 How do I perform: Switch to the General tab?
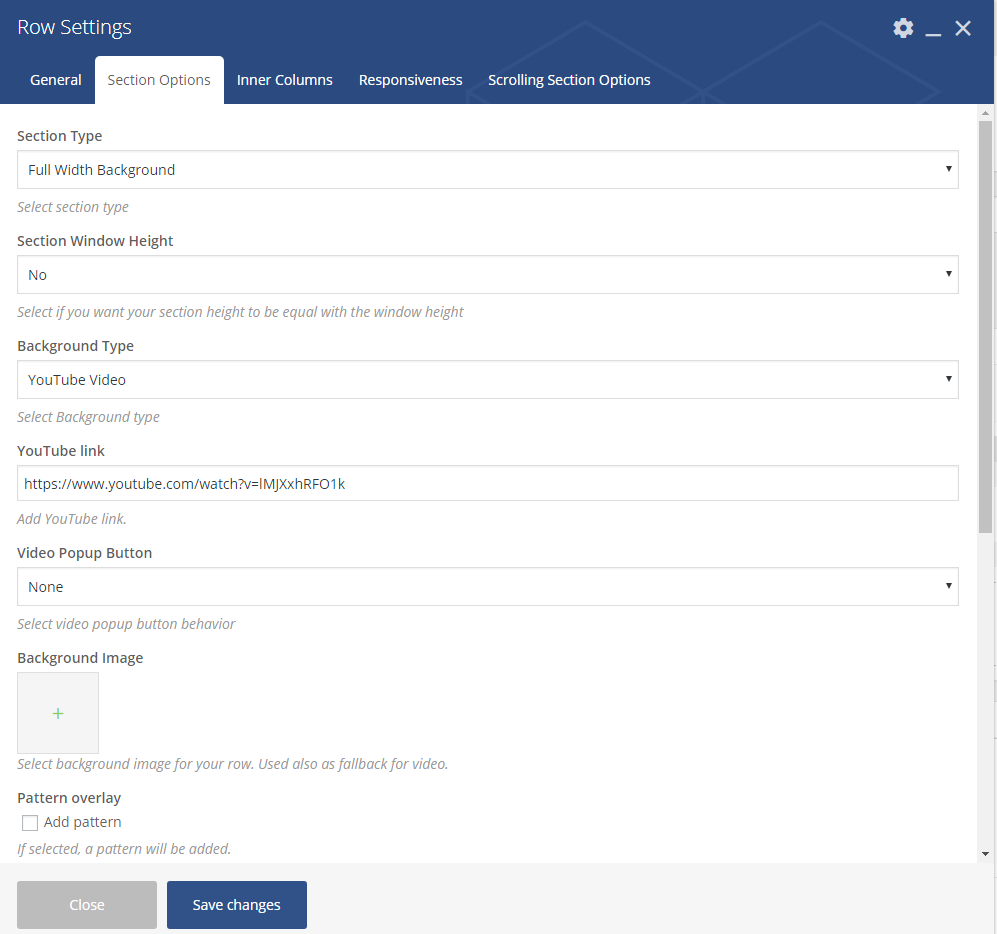point(56,80)
